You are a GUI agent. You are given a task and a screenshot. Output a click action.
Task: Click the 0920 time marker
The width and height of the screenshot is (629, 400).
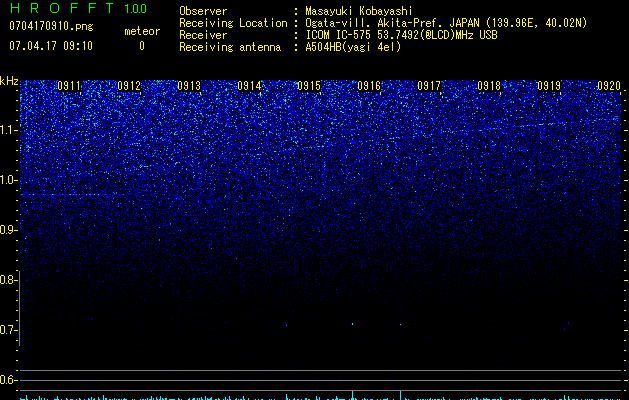(609, 86)
